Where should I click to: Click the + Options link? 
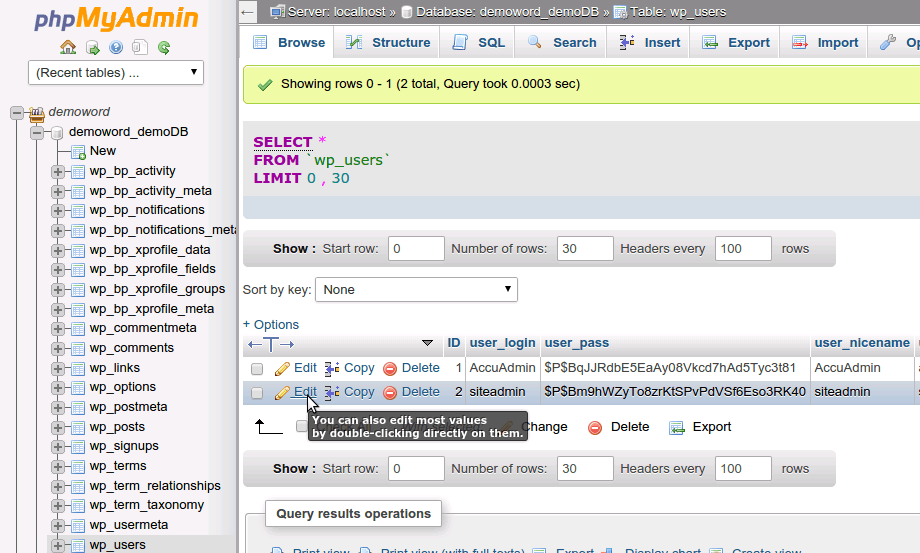click(x=271, y=324)
